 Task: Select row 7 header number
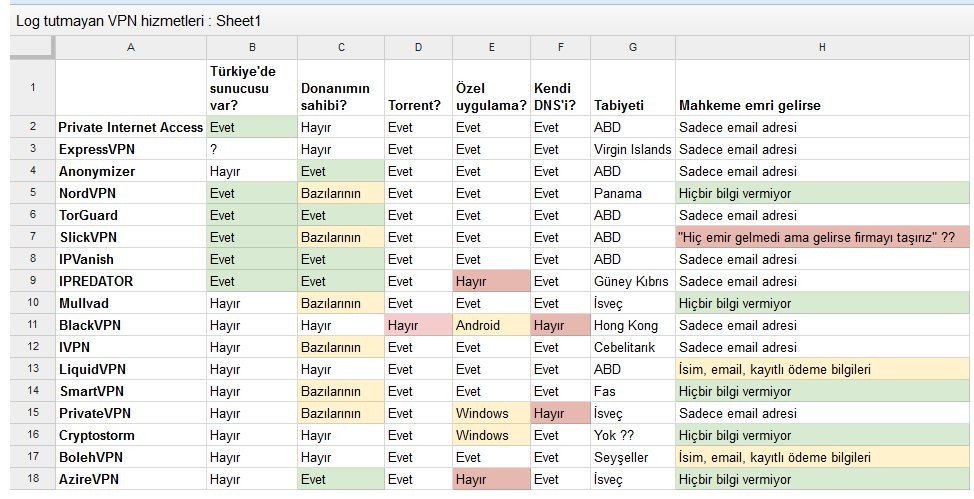(x=33, y=237)
